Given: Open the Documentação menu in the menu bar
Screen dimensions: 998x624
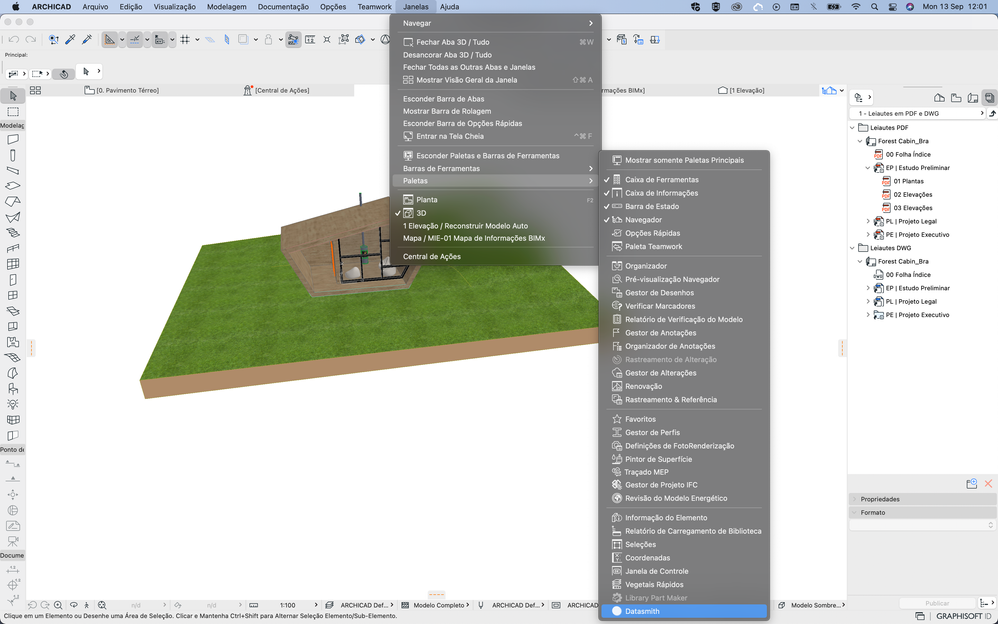Looking at the screenshot, I should (283, 7).
